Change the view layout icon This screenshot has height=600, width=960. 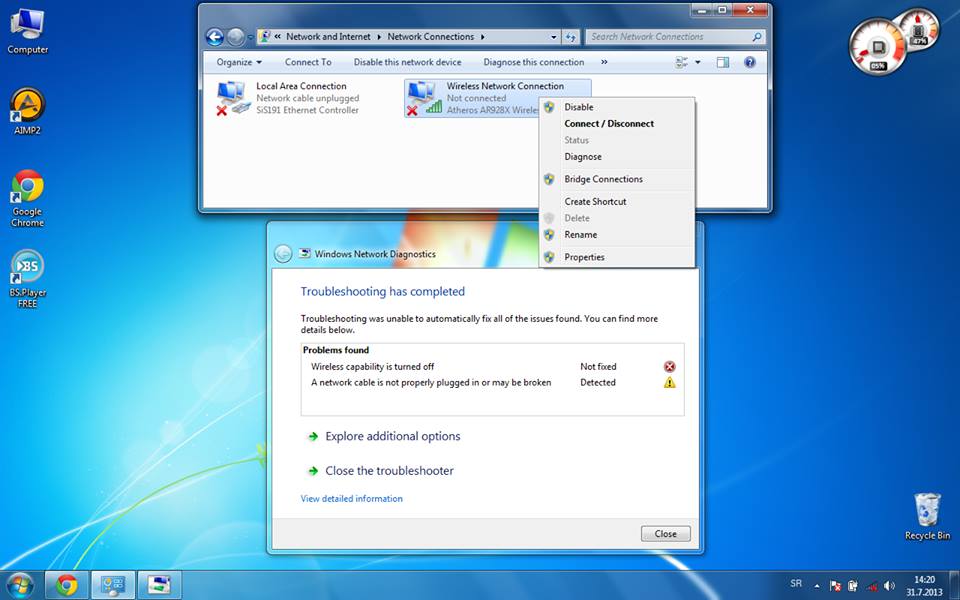(681, 62)
